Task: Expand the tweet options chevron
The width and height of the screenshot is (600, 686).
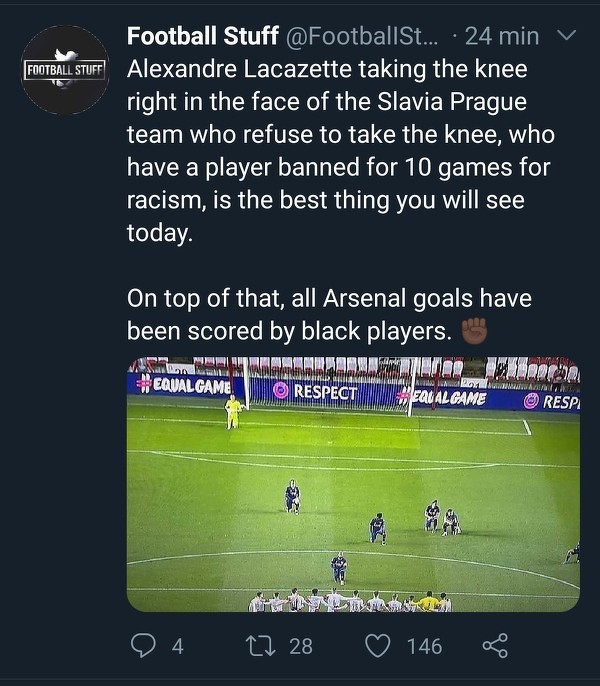Action: tap(566, 37)
